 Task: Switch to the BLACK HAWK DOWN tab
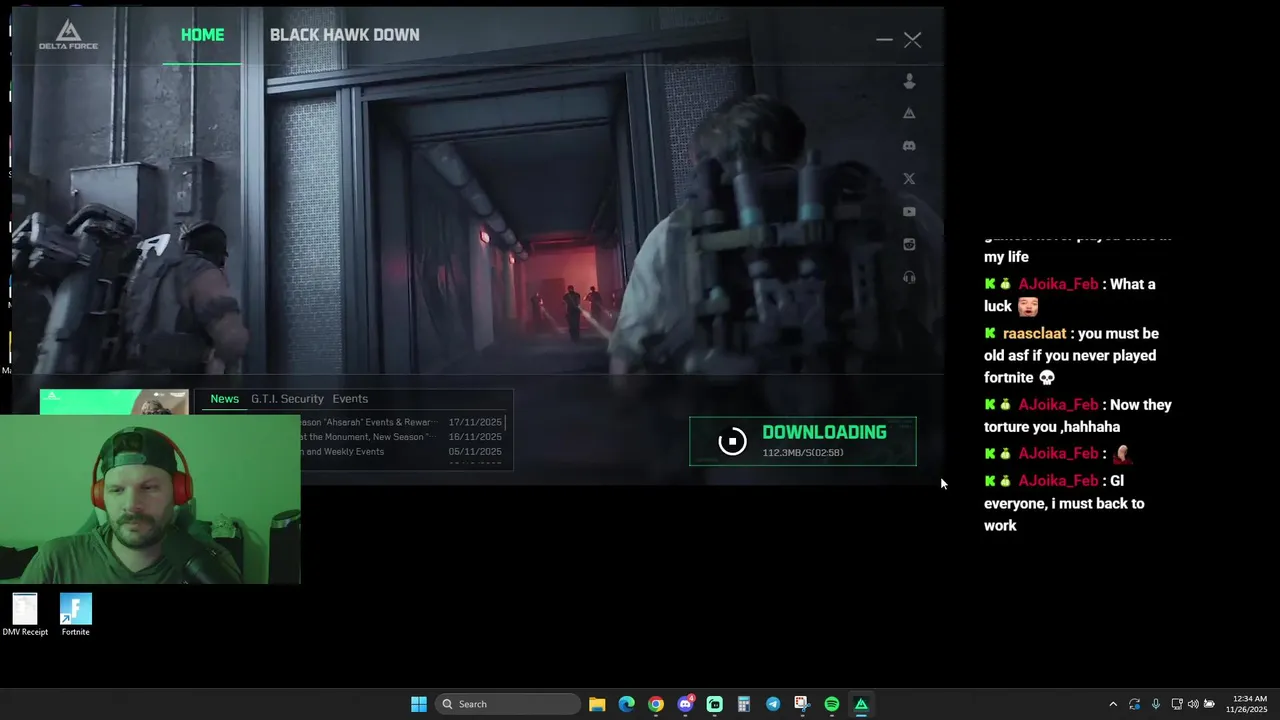pyautogui.click(x=344, y=35)
